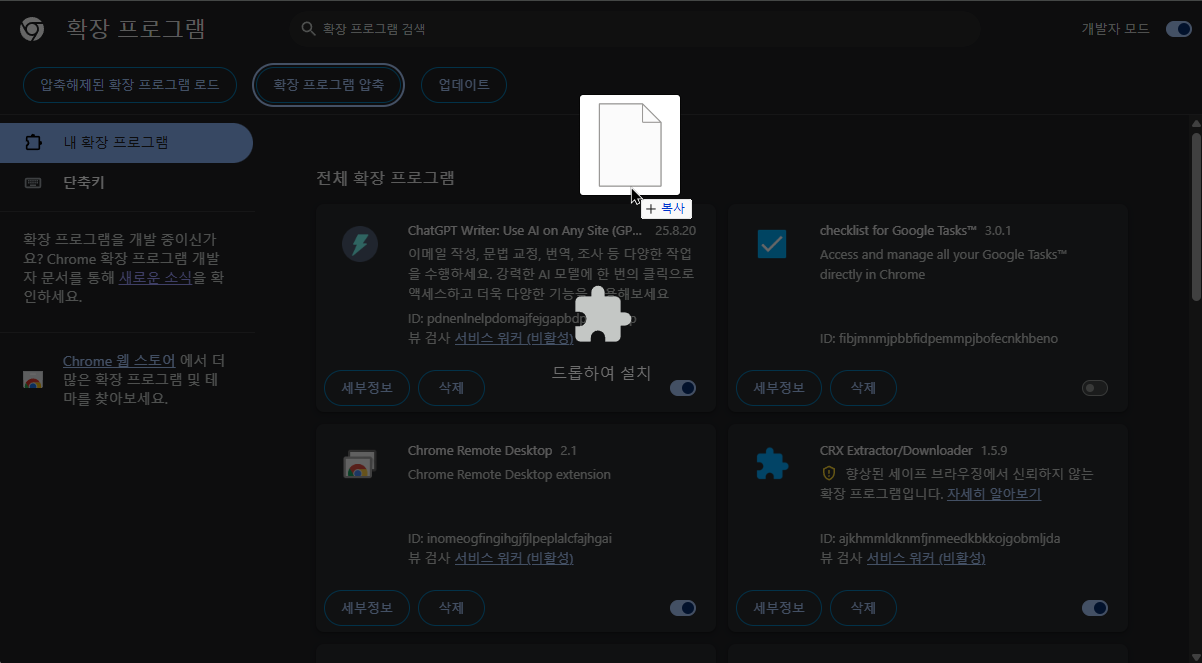This screenshot has width=1202, height=663.
Task: Click the extensions puzzle icon in sidebar
Action: click(33, 142)
